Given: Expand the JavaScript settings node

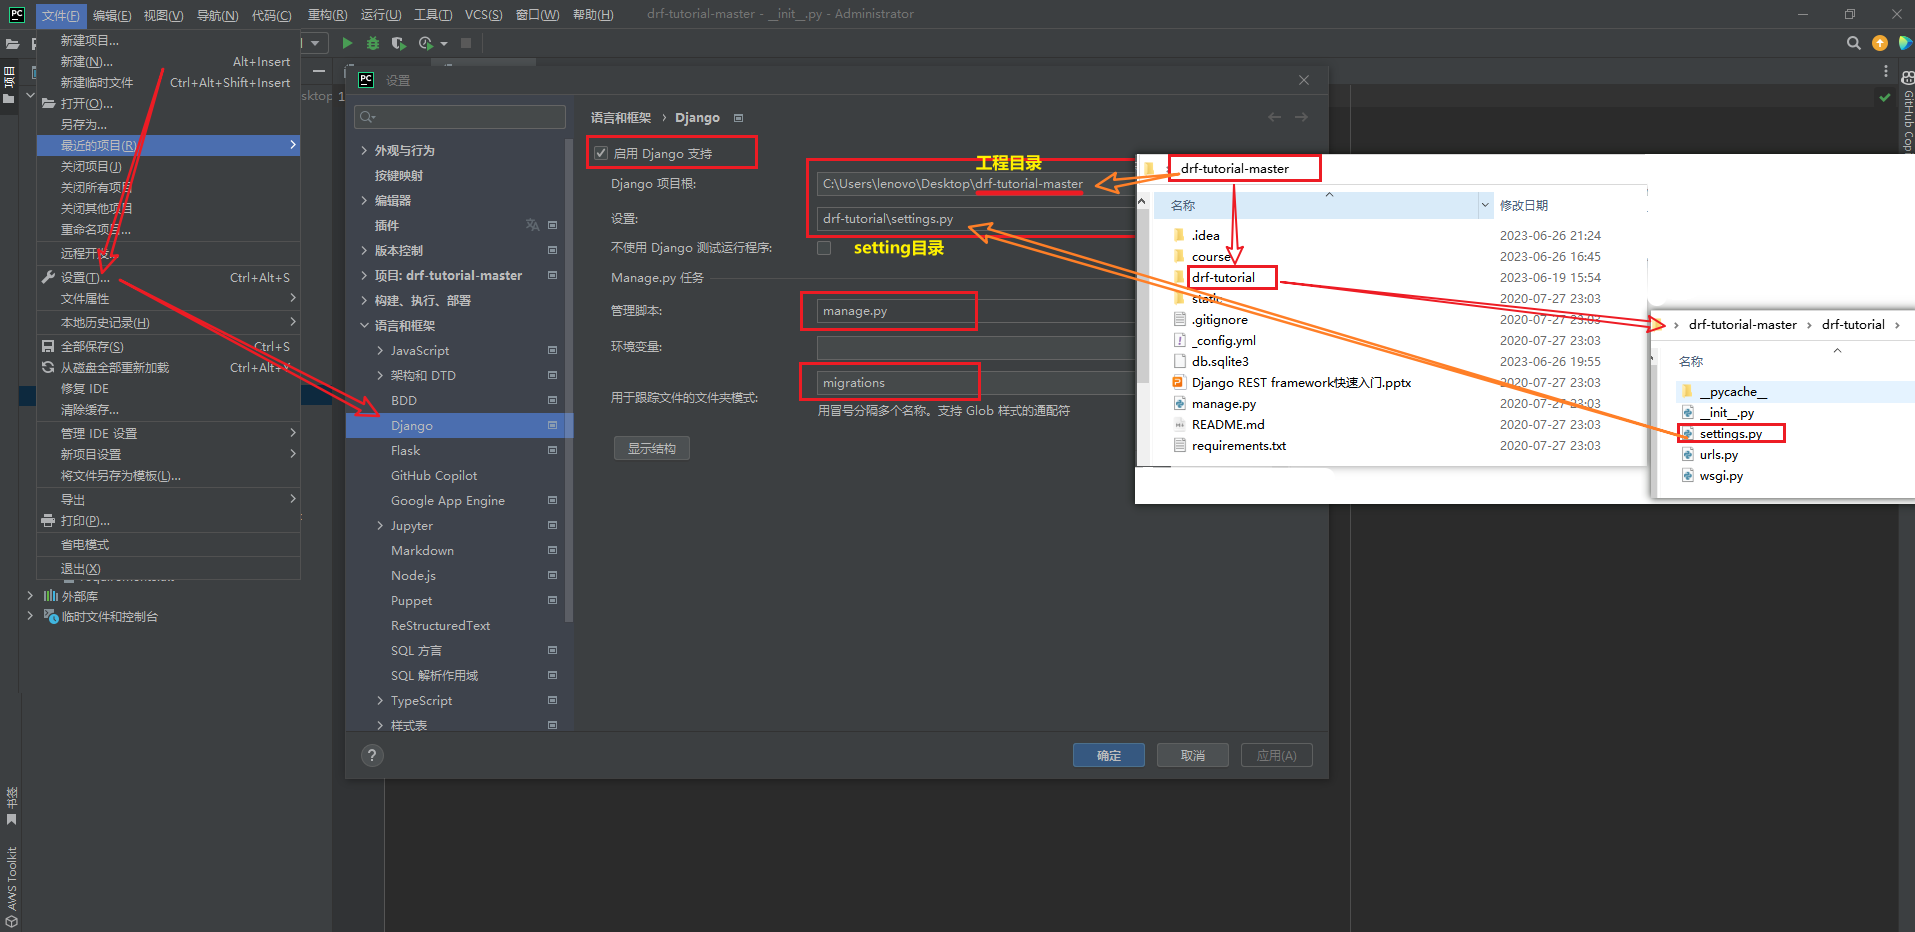Looking at the screenshot, I should [x=380, y=350].
